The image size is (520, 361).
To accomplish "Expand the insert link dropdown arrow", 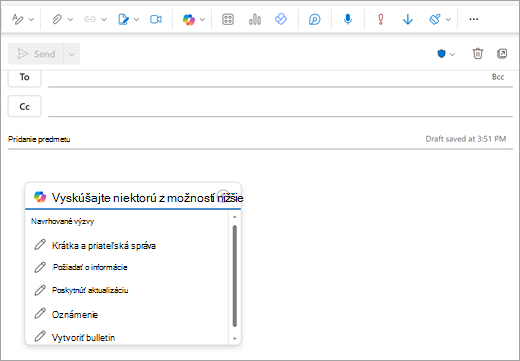I will (104, 20).
